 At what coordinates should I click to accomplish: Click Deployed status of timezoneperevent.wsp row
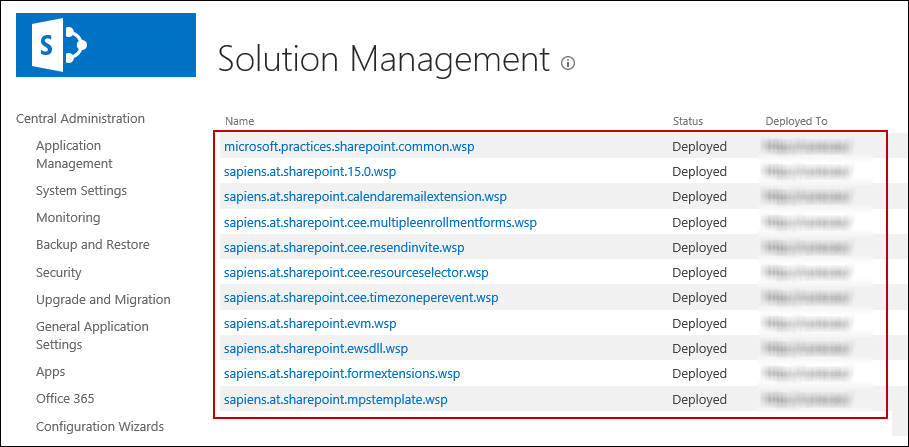pyautogui.click(x=699, y=297)
